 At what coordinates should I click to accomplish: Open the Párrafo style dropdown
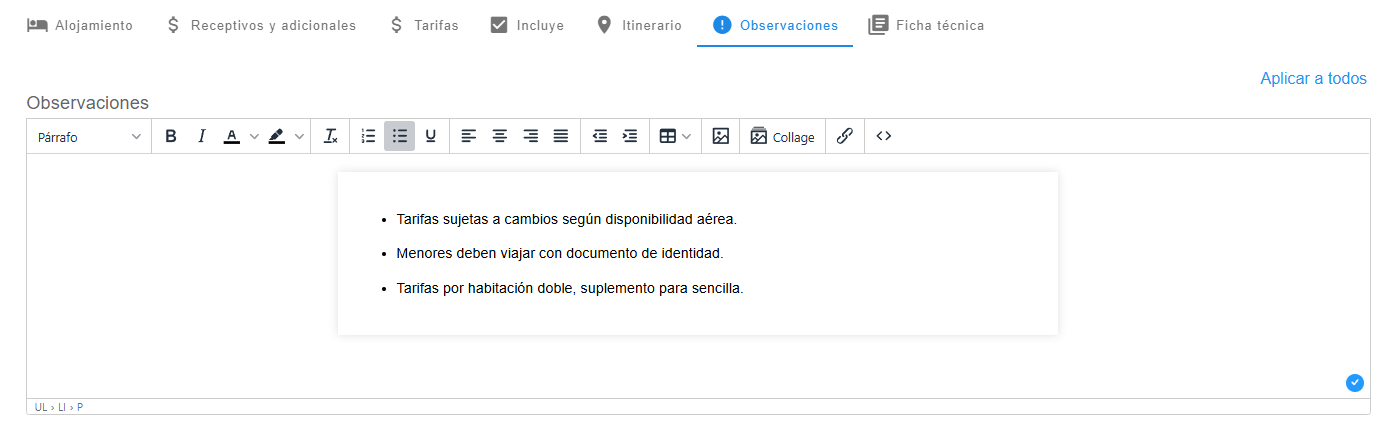click(x=89, y=137)
